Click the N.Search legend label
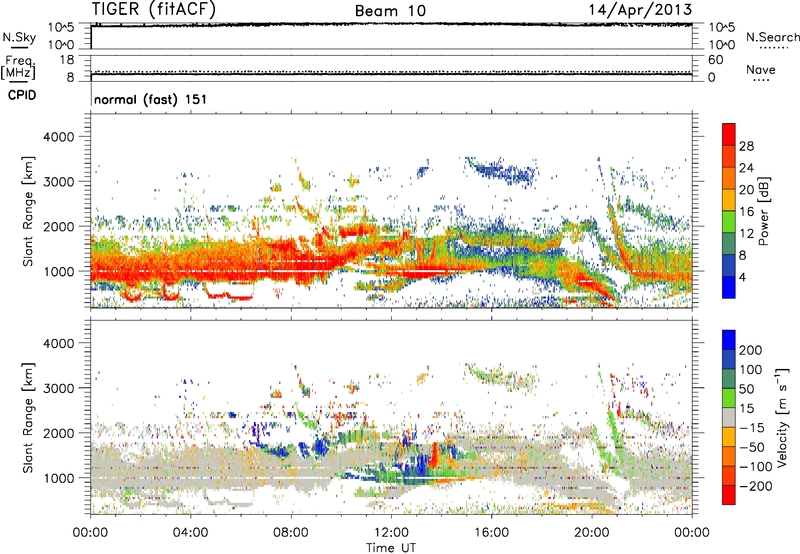 pyautogui.click(x=772, y=37)
